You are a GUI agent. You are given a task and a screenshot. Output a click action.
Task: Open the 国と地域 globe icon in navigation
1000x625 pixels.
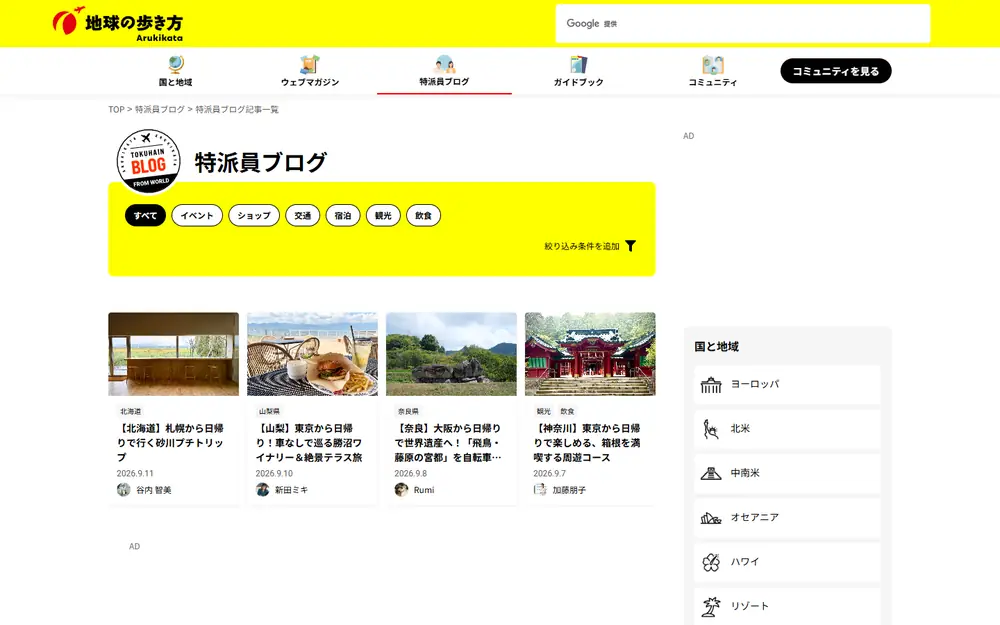176,64
